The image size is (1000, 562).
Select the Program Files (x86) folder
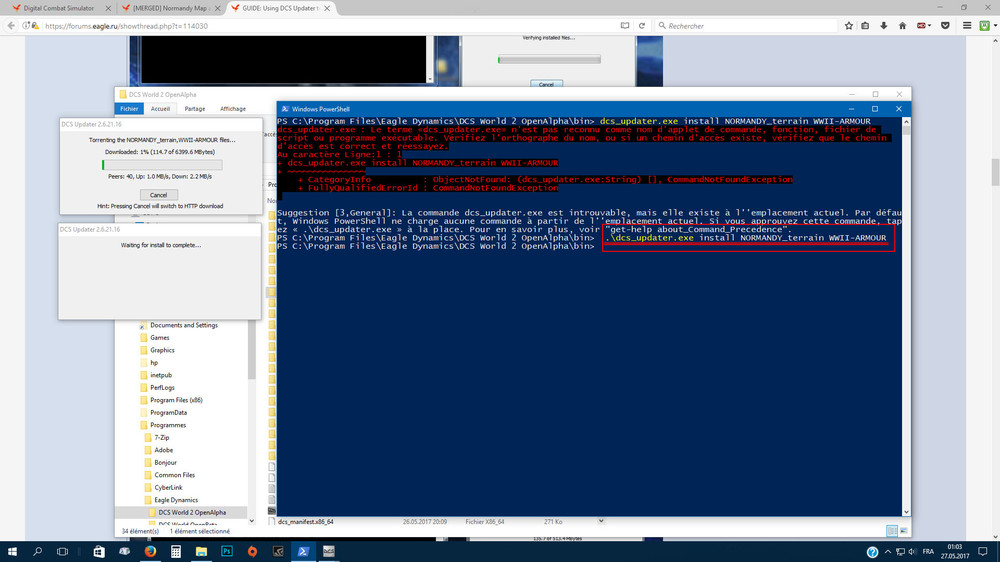coord(176,400)
